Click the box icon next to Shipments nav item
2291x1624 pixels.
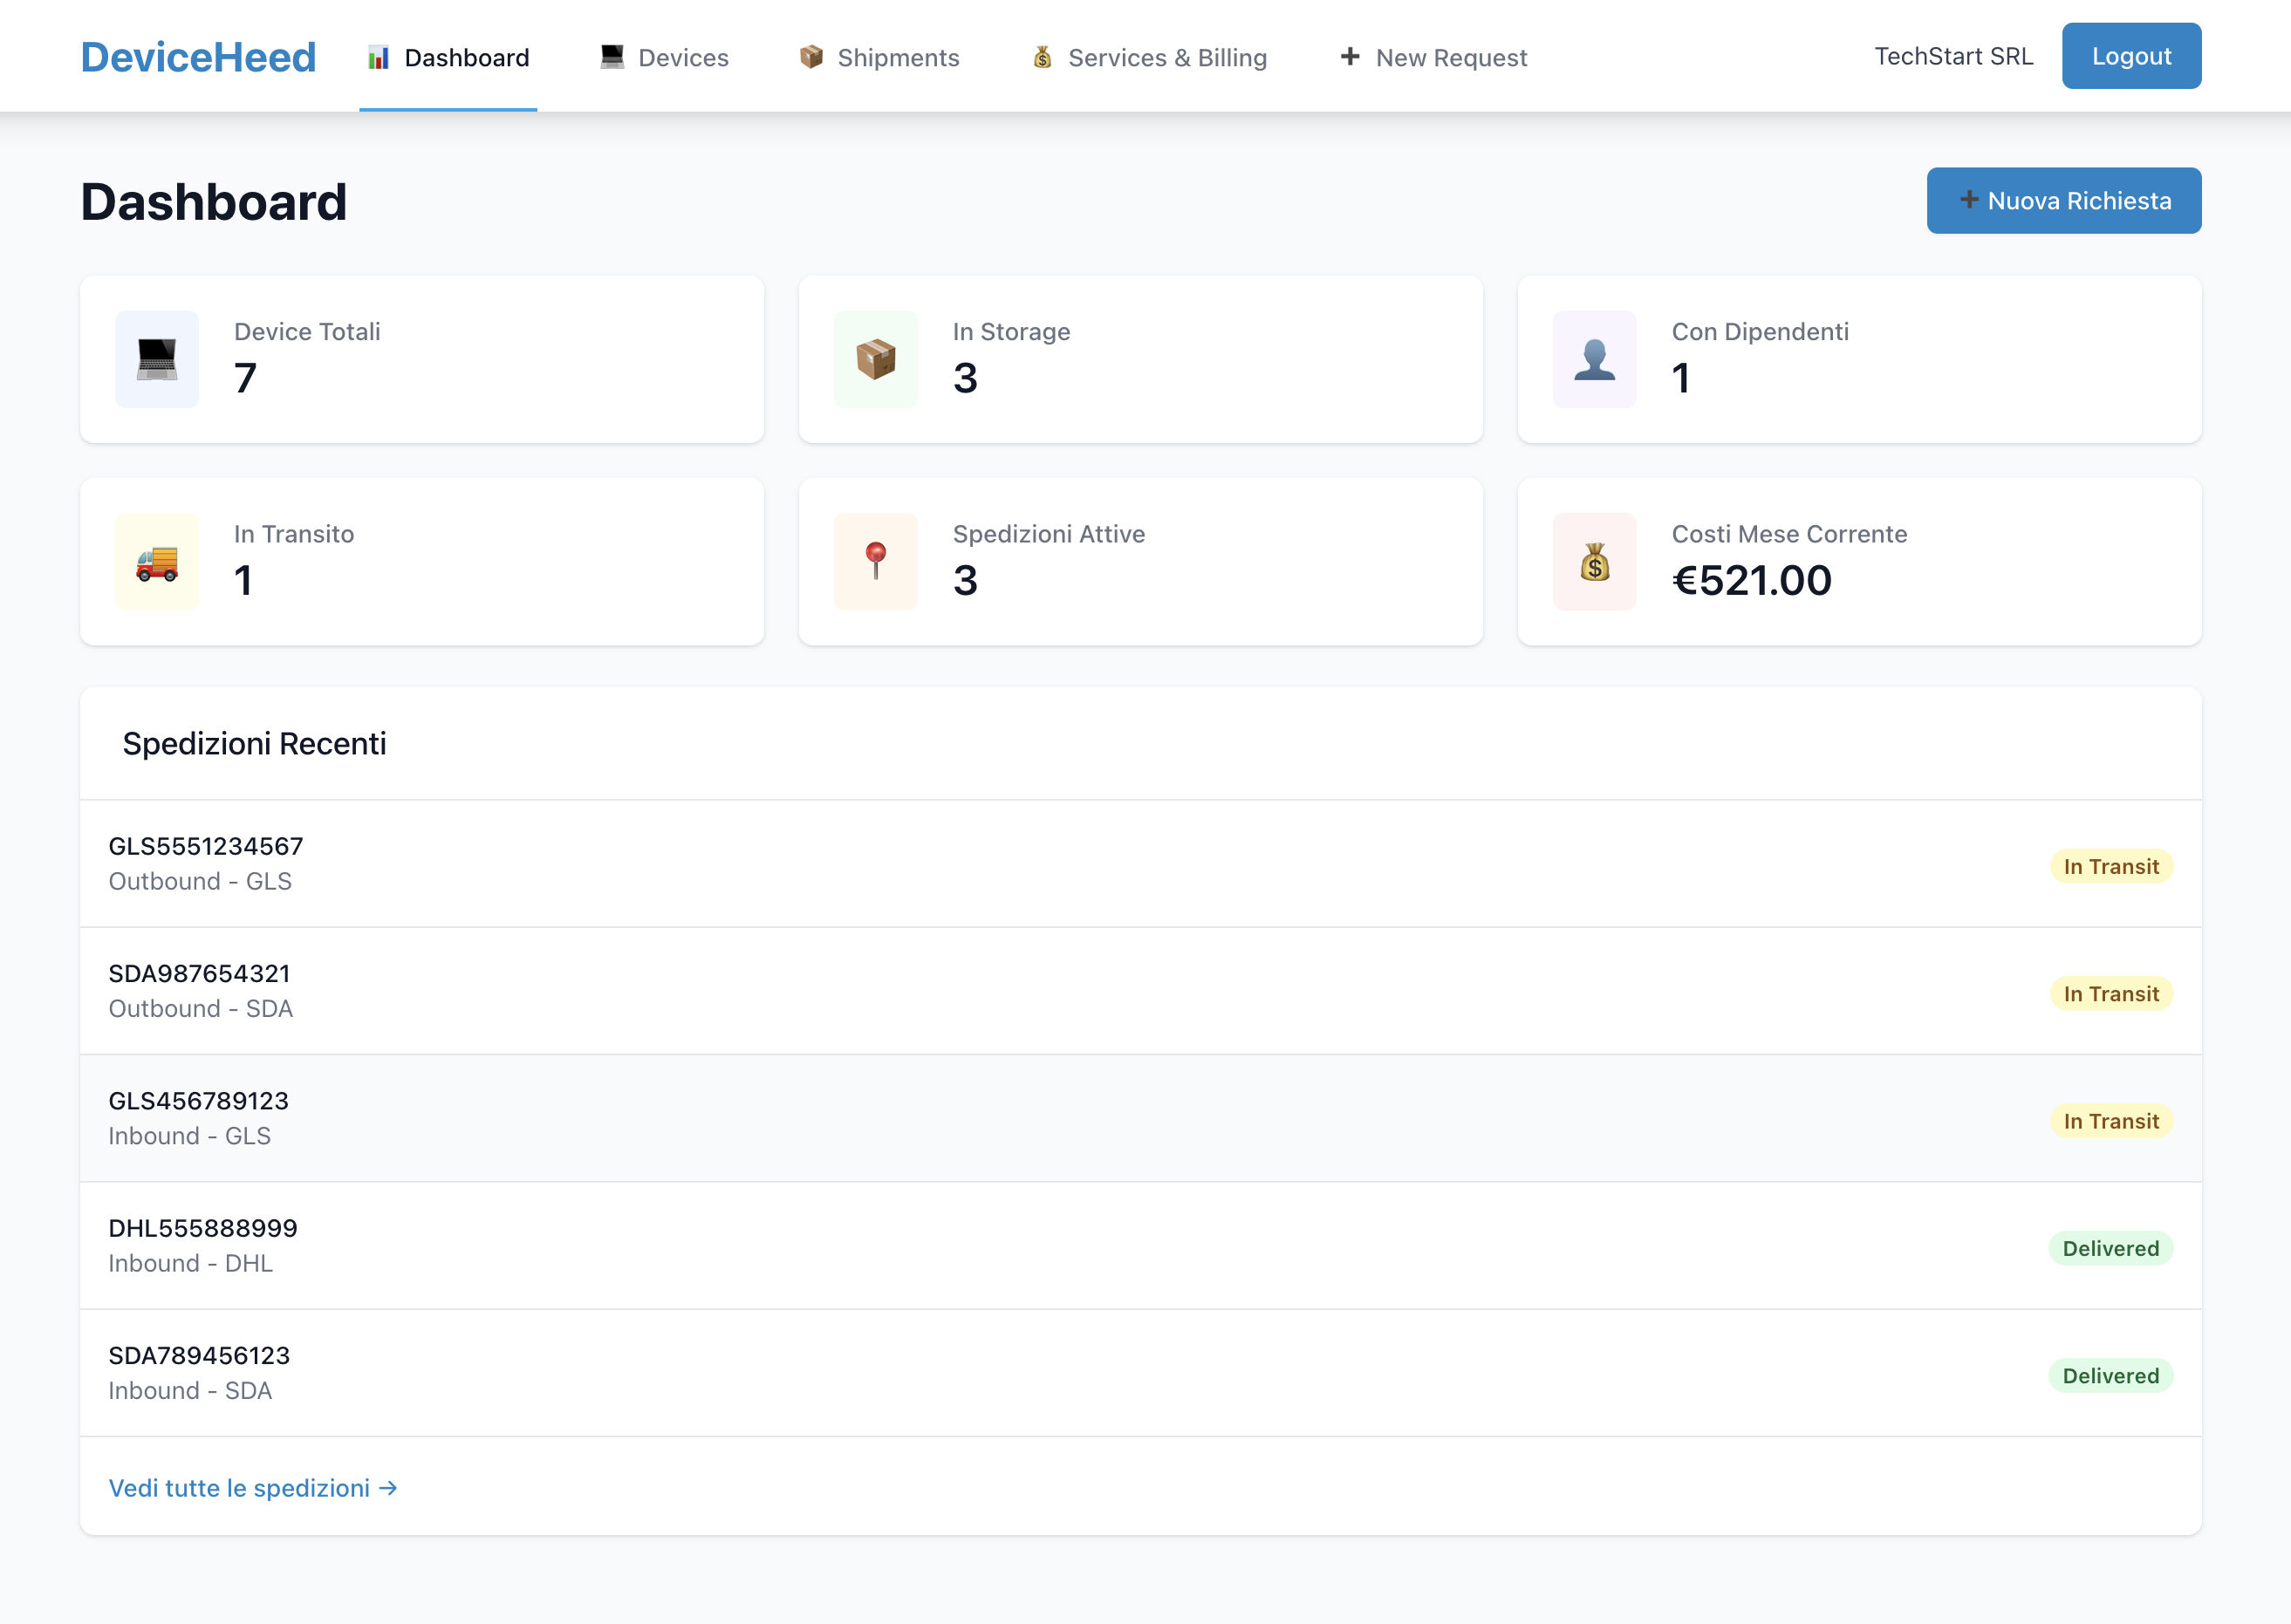click(811, 56)
